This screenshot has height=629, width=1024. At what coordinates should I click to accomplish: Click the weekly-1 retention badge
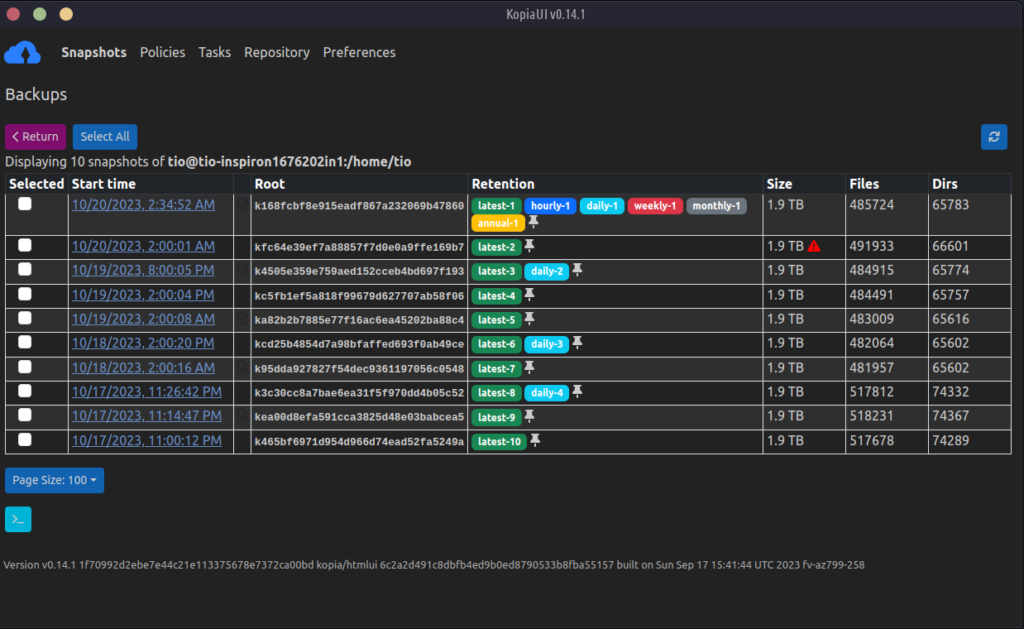655,206
